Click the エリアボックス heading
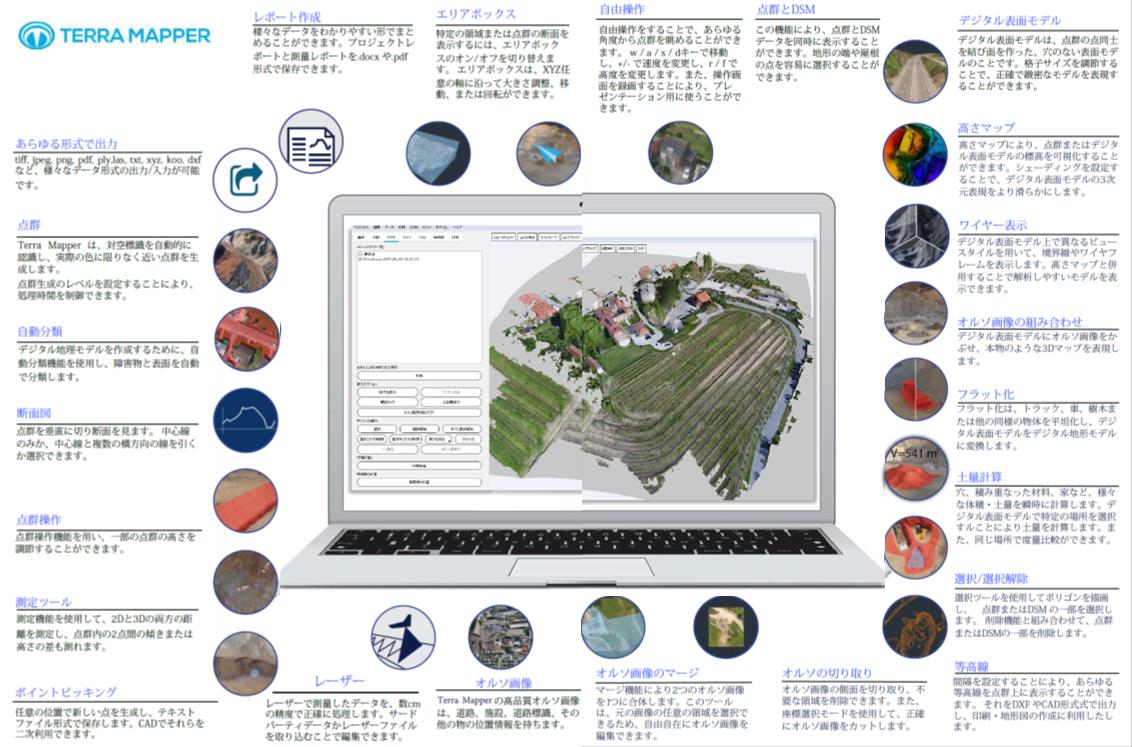Viewport: 1132px width, 747px height. [476, 14]
